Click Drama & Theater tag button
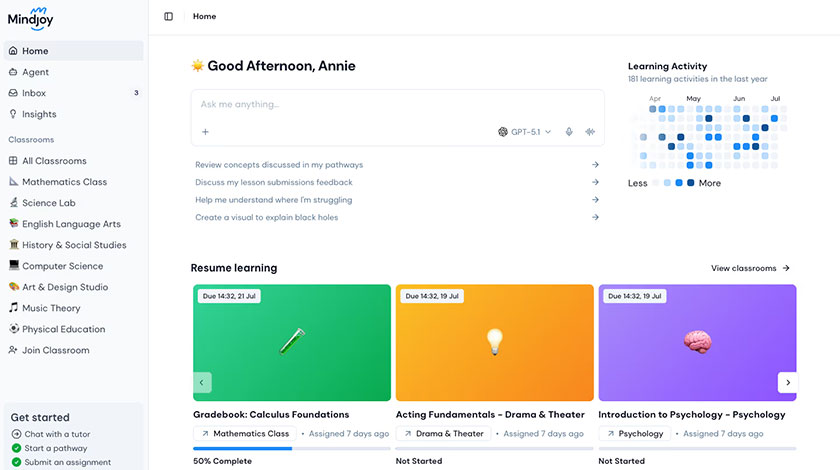Viewport: 840px width, 470px height. (444, 434)
